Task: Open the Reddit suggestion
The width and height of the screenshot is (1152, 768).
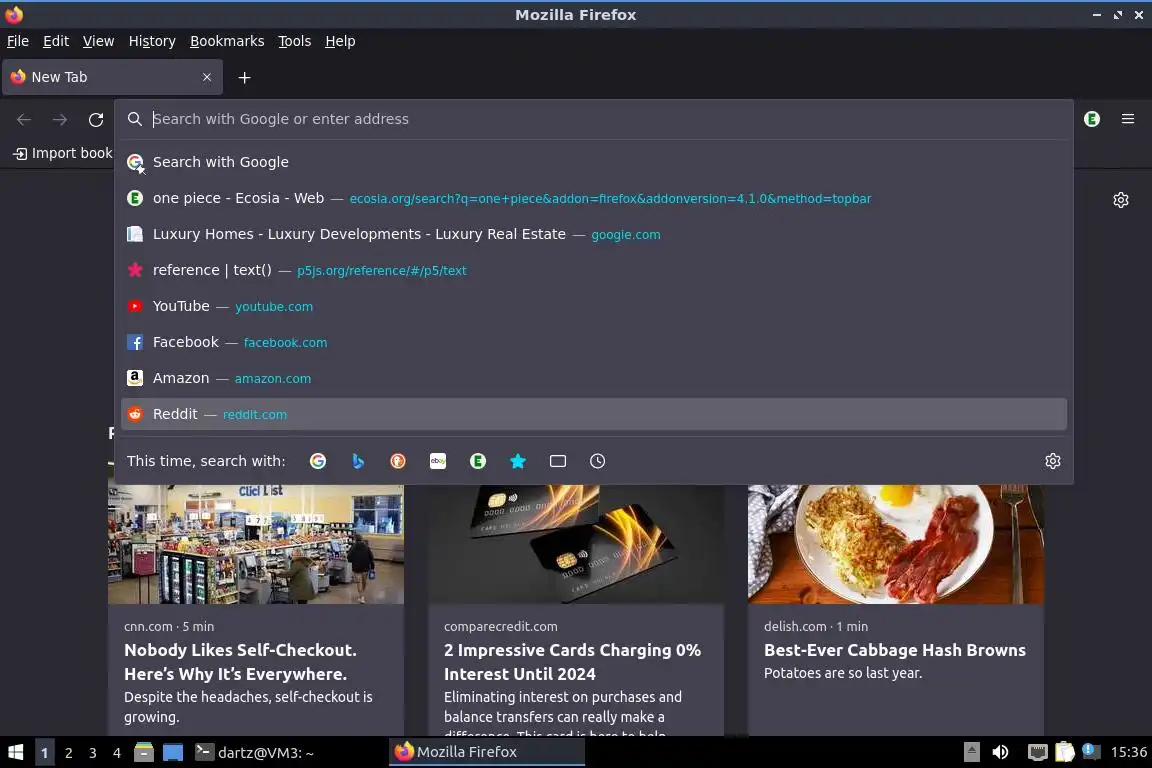Action: [594, 414]
